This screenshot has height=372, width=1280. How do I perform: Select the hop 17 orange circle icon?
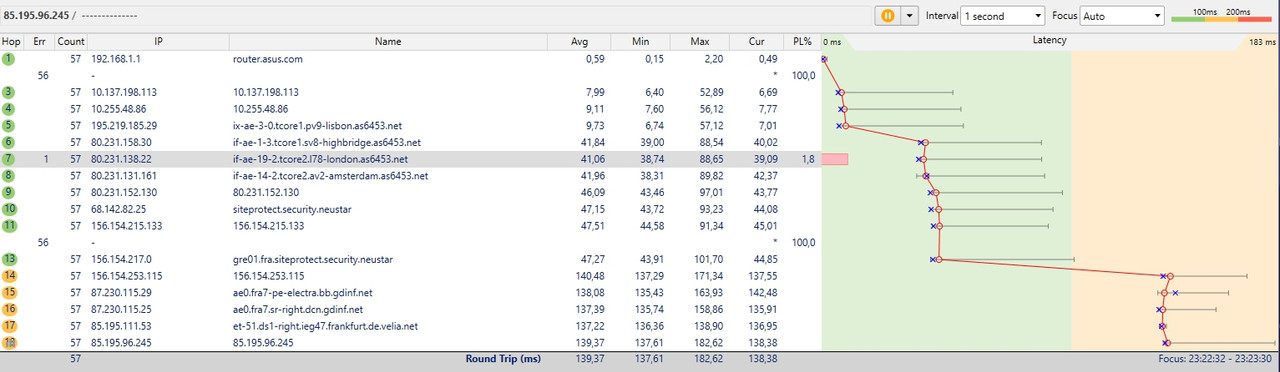[9, 326]
